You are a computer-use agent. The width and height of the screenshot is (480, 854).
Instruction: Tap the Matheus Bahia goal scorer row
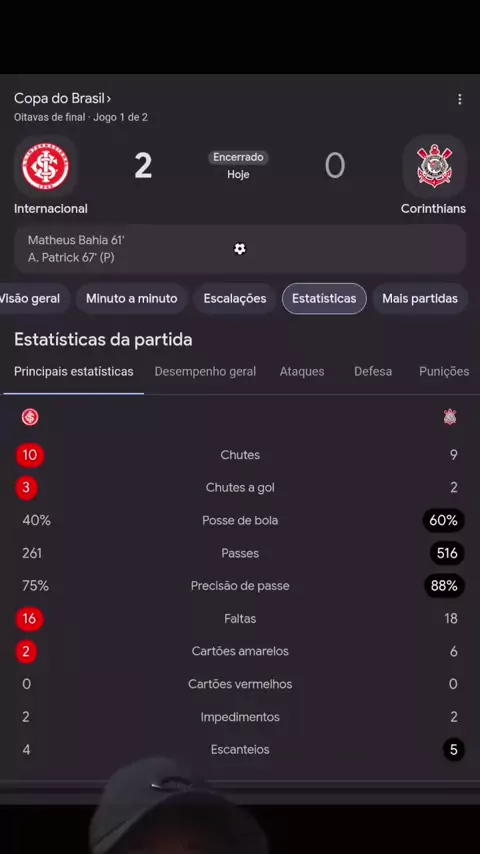click(76, 240)
